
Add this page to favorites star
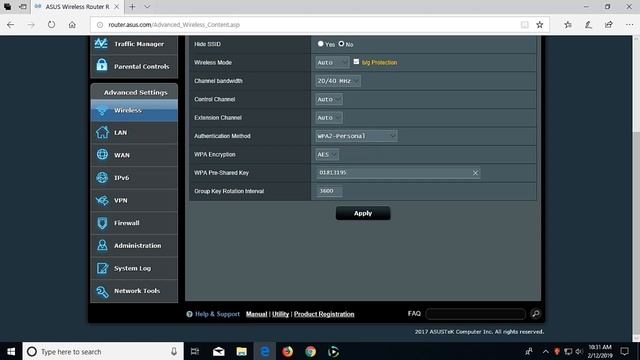pos(540,25)
